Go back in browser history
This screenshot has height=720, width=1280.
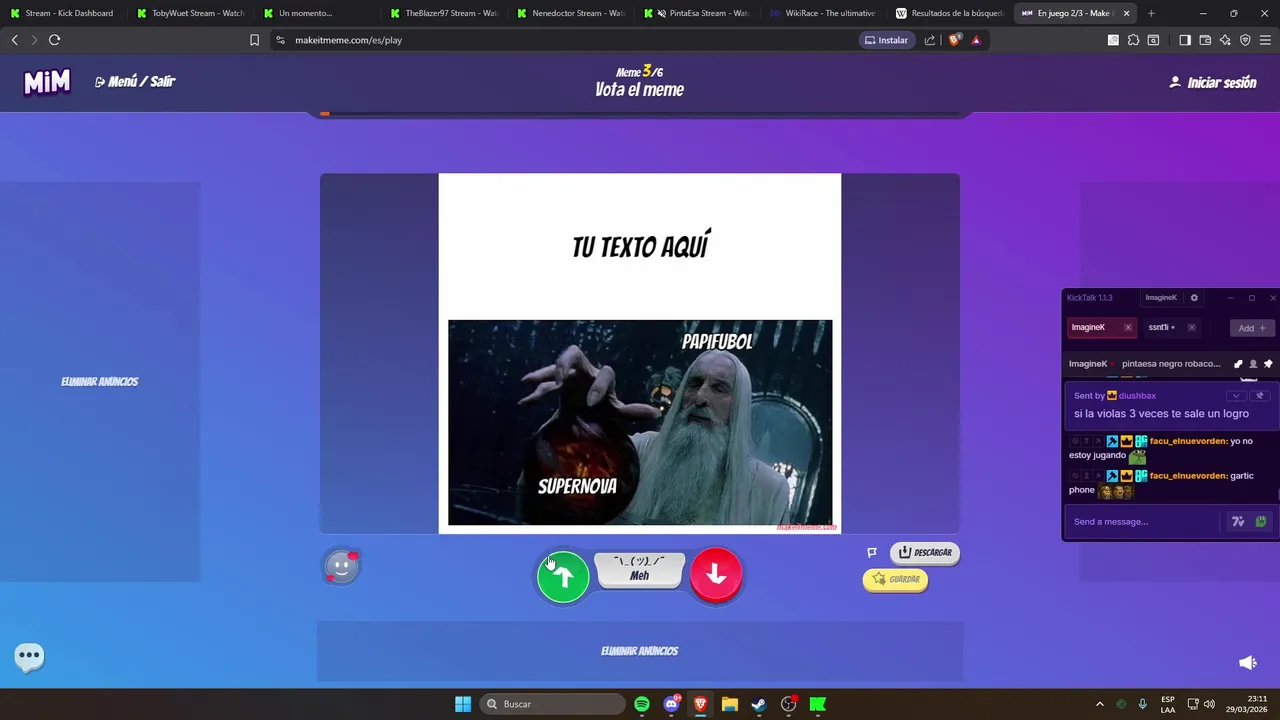(14, 40)
